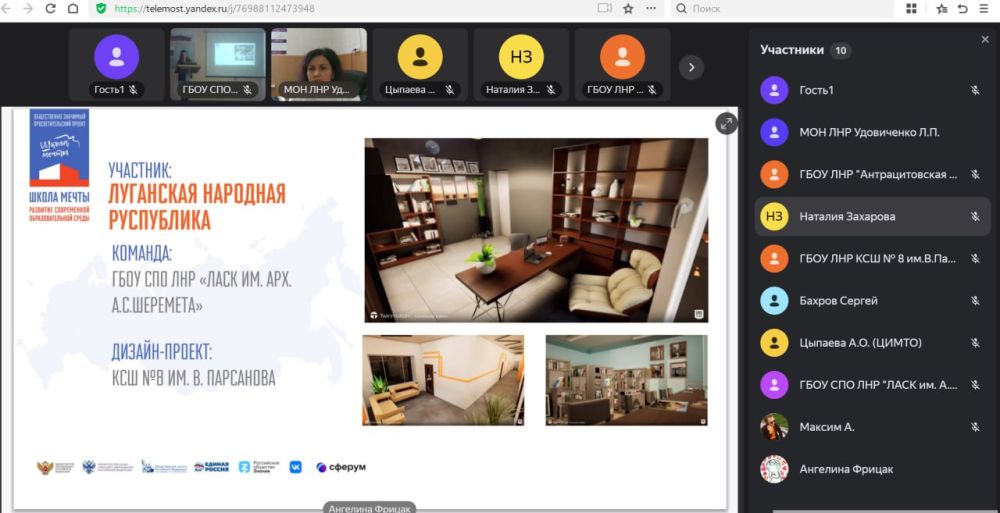Viewport: 1000px width, 513px height.
Task: Show bookmarks list star icon
Action: pos(941,9)
